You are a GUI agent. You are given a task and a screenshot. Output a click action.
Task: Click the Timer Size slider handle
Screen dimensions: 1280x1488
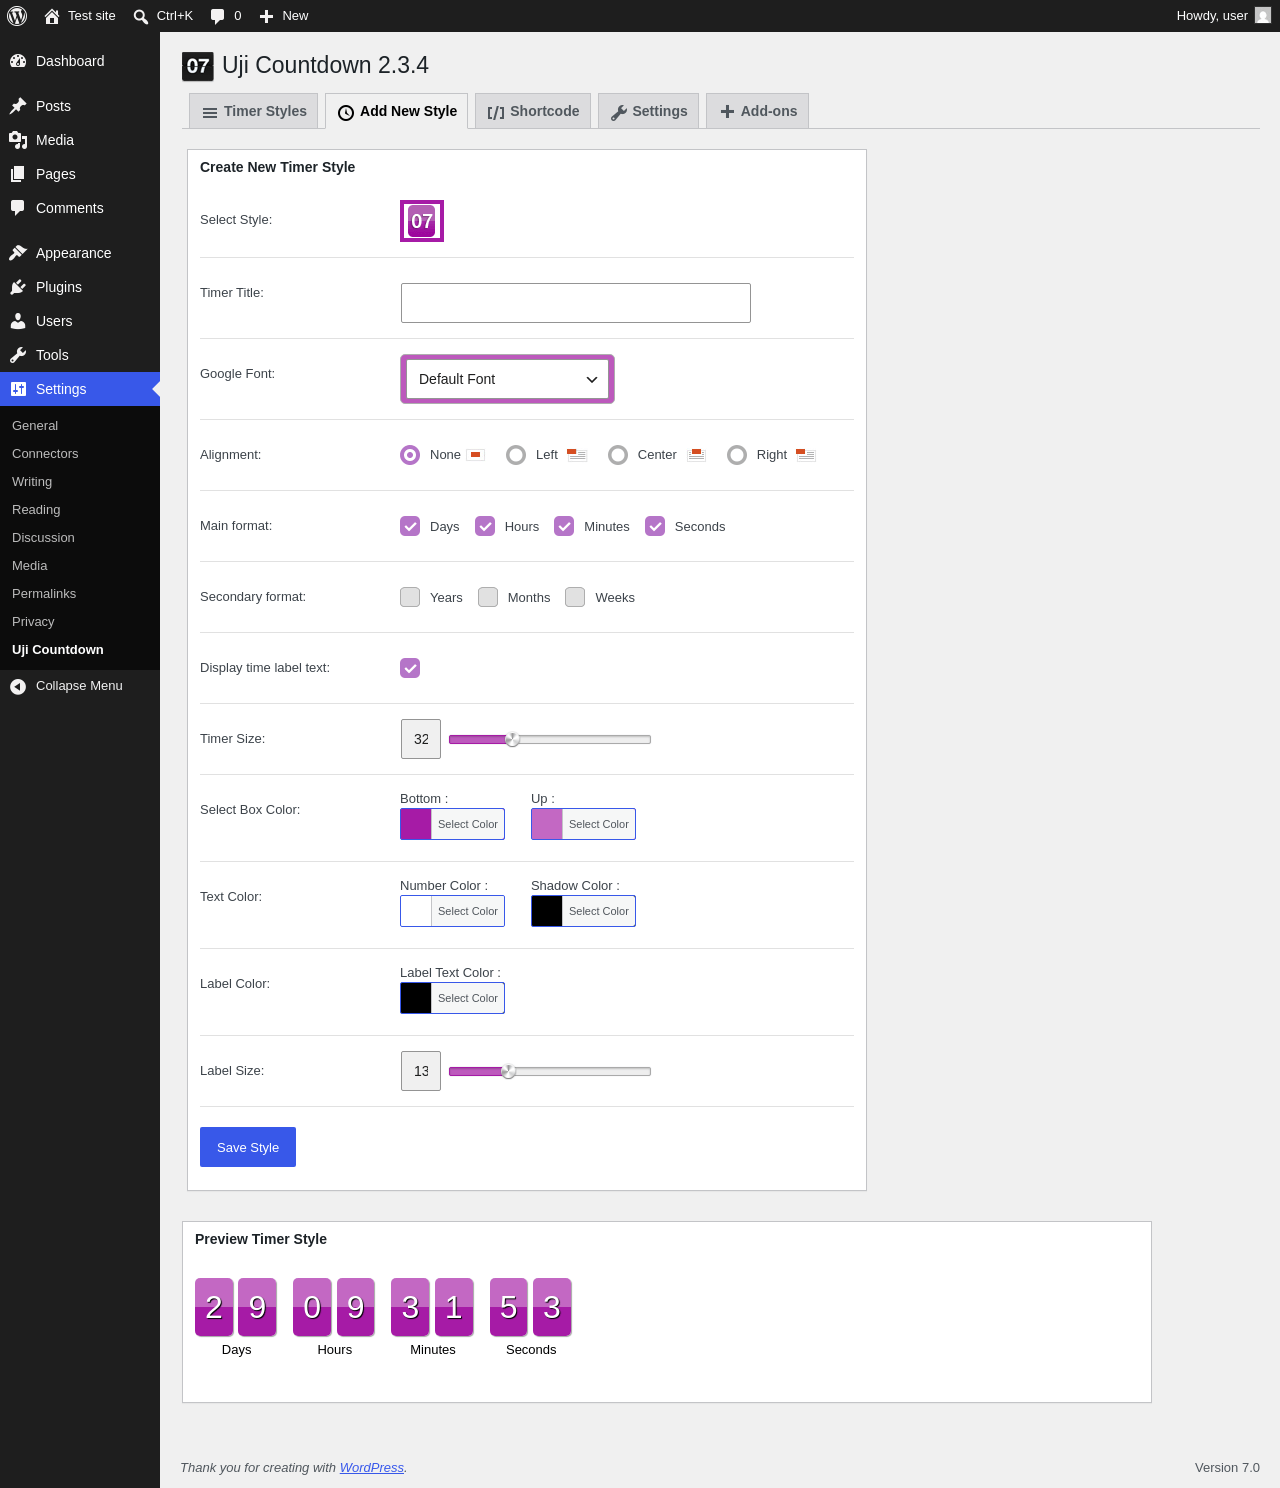[513, 740]
